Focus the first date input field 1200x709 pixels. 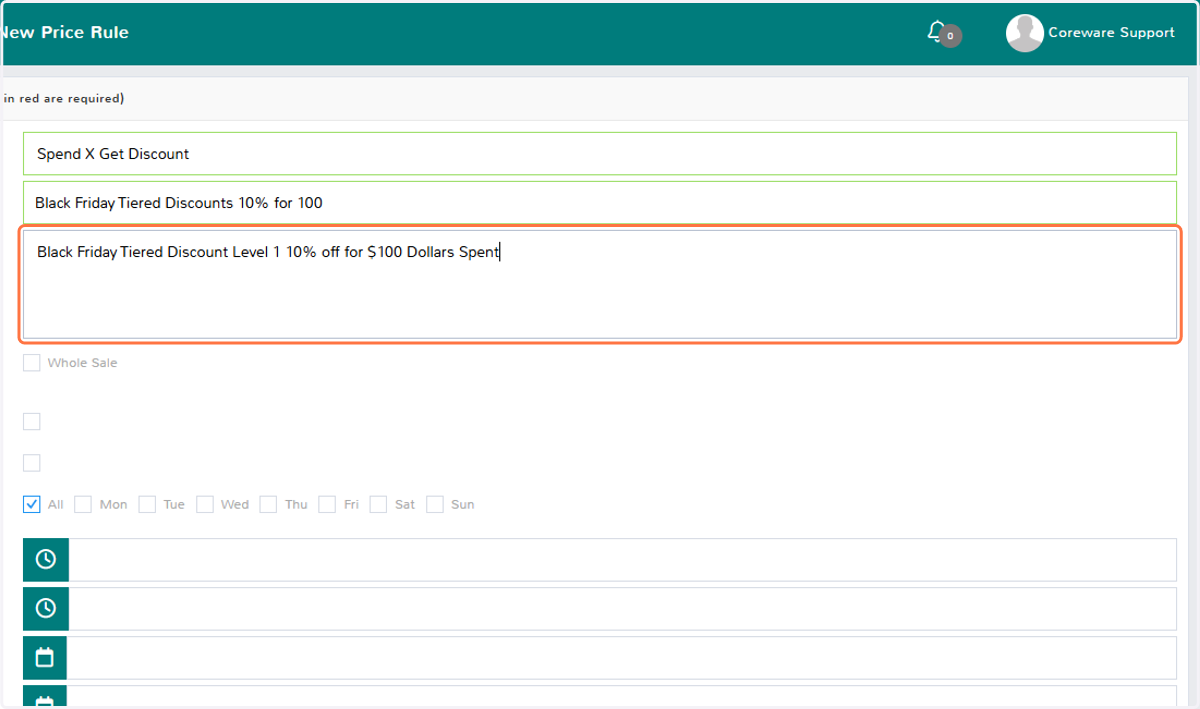622,657
